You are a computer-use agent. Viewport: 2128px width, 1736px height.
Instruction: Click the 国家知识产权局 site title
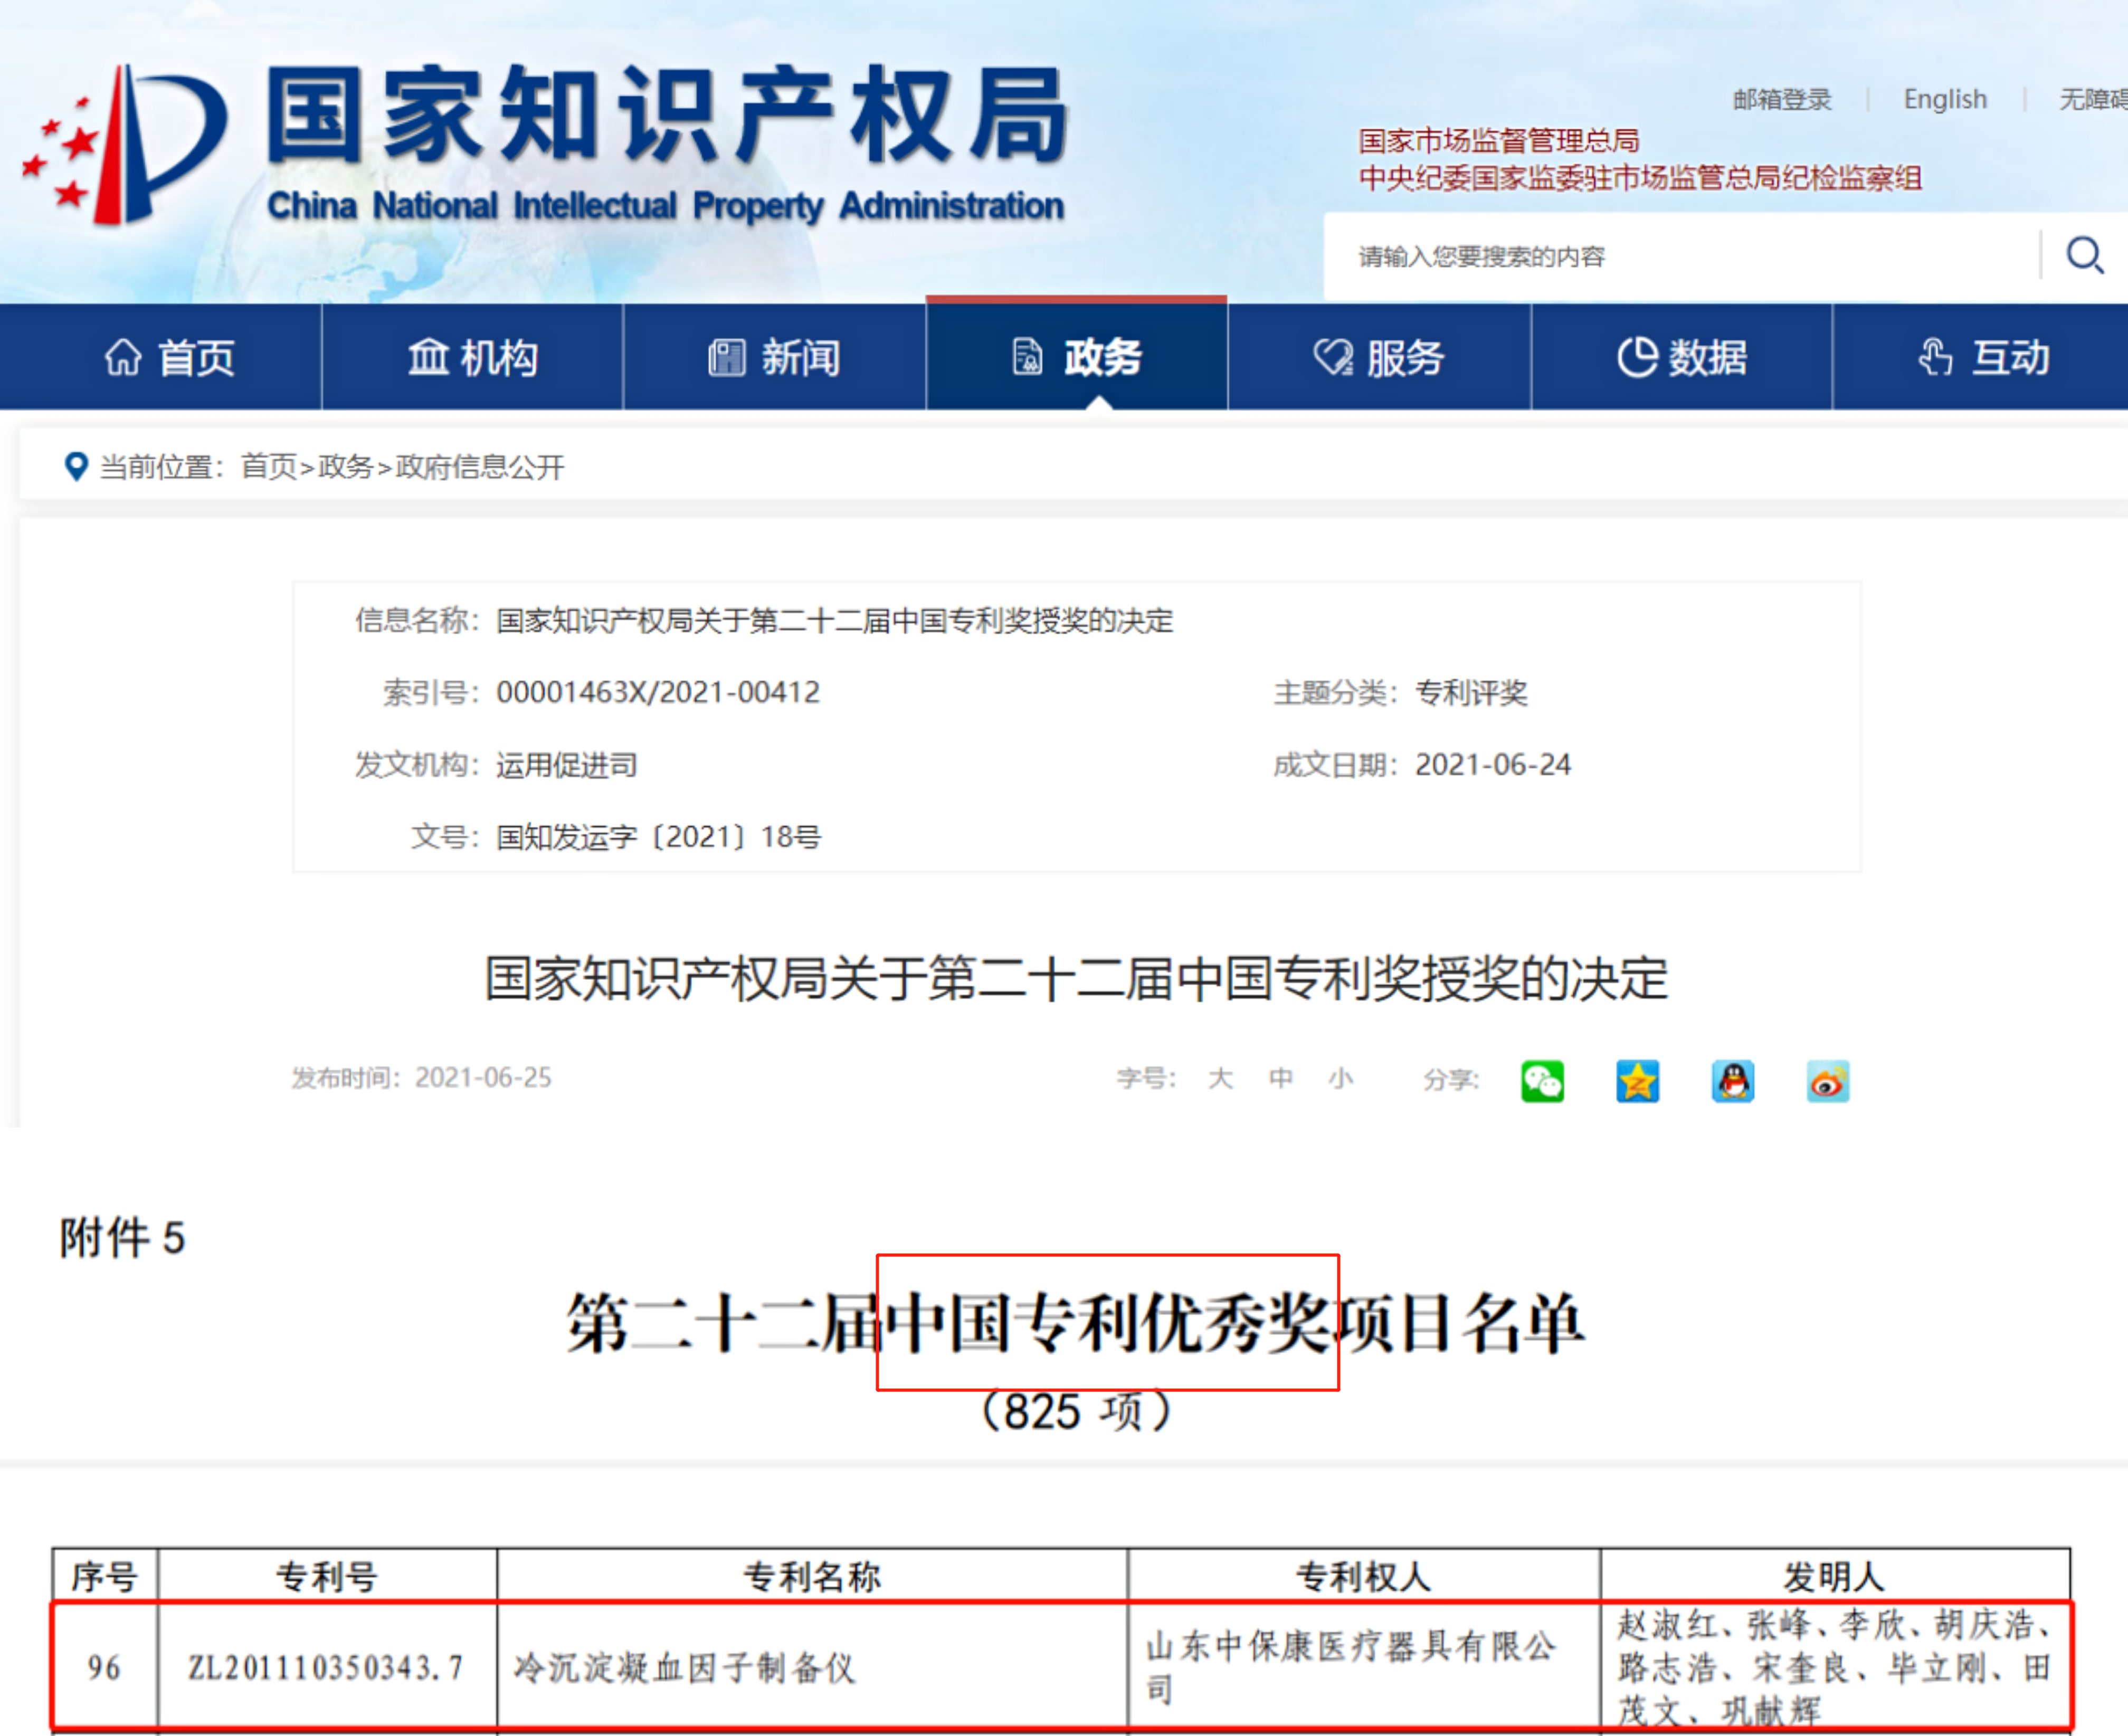tap(667, 116)
